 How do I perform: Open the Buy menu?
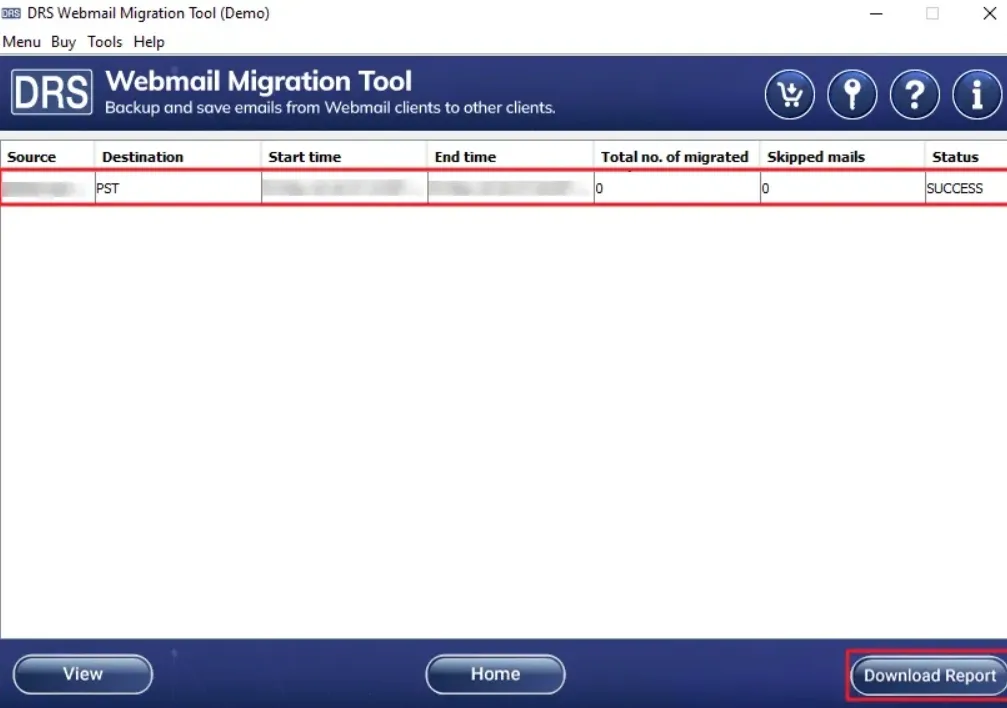[x=63, y=42]
